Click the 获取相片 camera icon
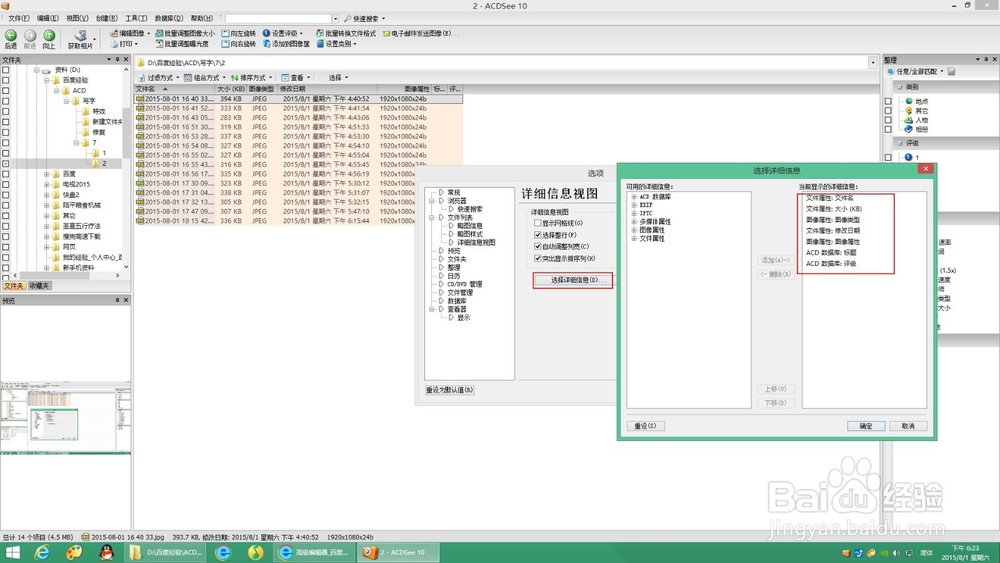 (x=80, y=36)
